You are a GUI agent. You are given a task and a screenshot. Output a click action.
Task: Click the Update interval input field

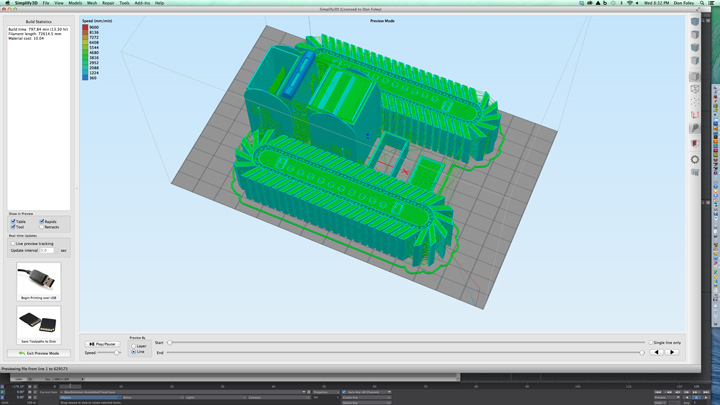point(47,250)
